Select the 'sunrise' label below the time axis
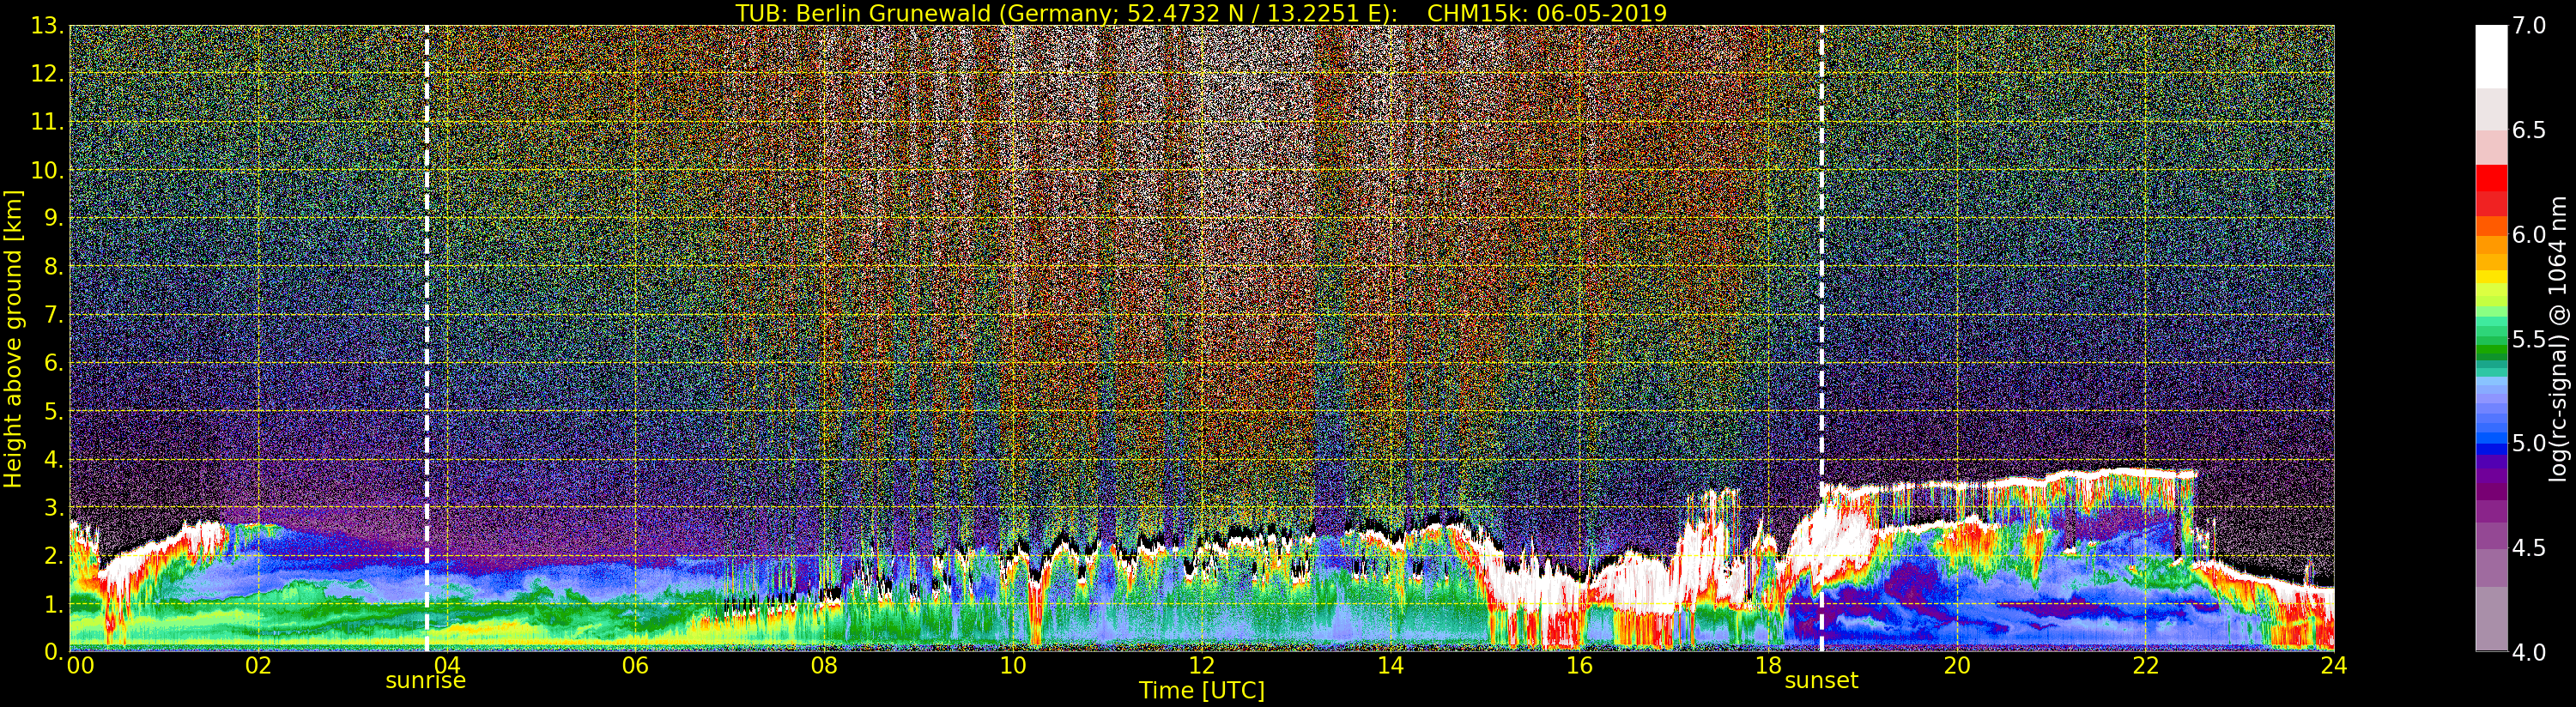2576x707 pixels. pyautogui.click(x=426, y=681)
